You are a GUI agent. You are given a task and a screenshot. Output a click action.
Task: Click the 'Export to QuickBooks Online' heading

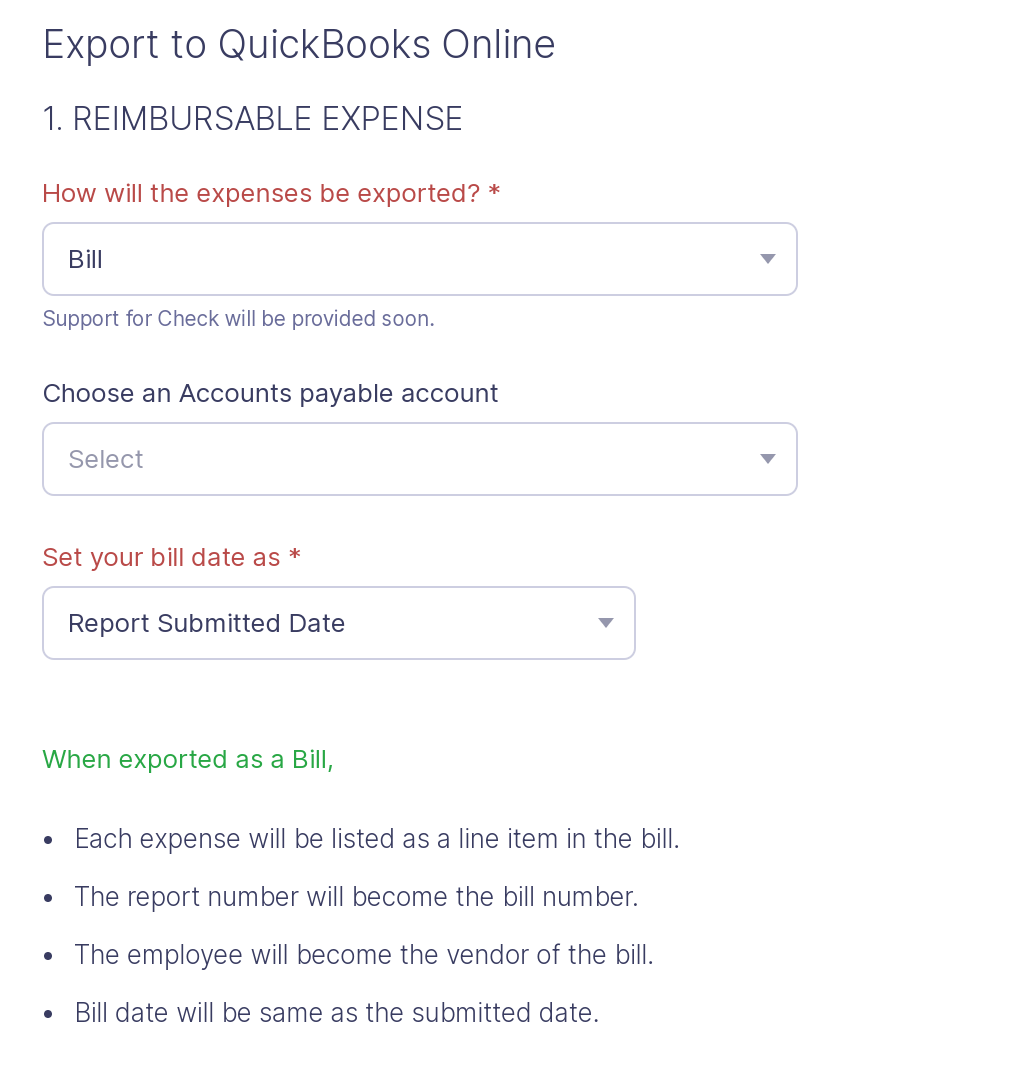point(298,44)
